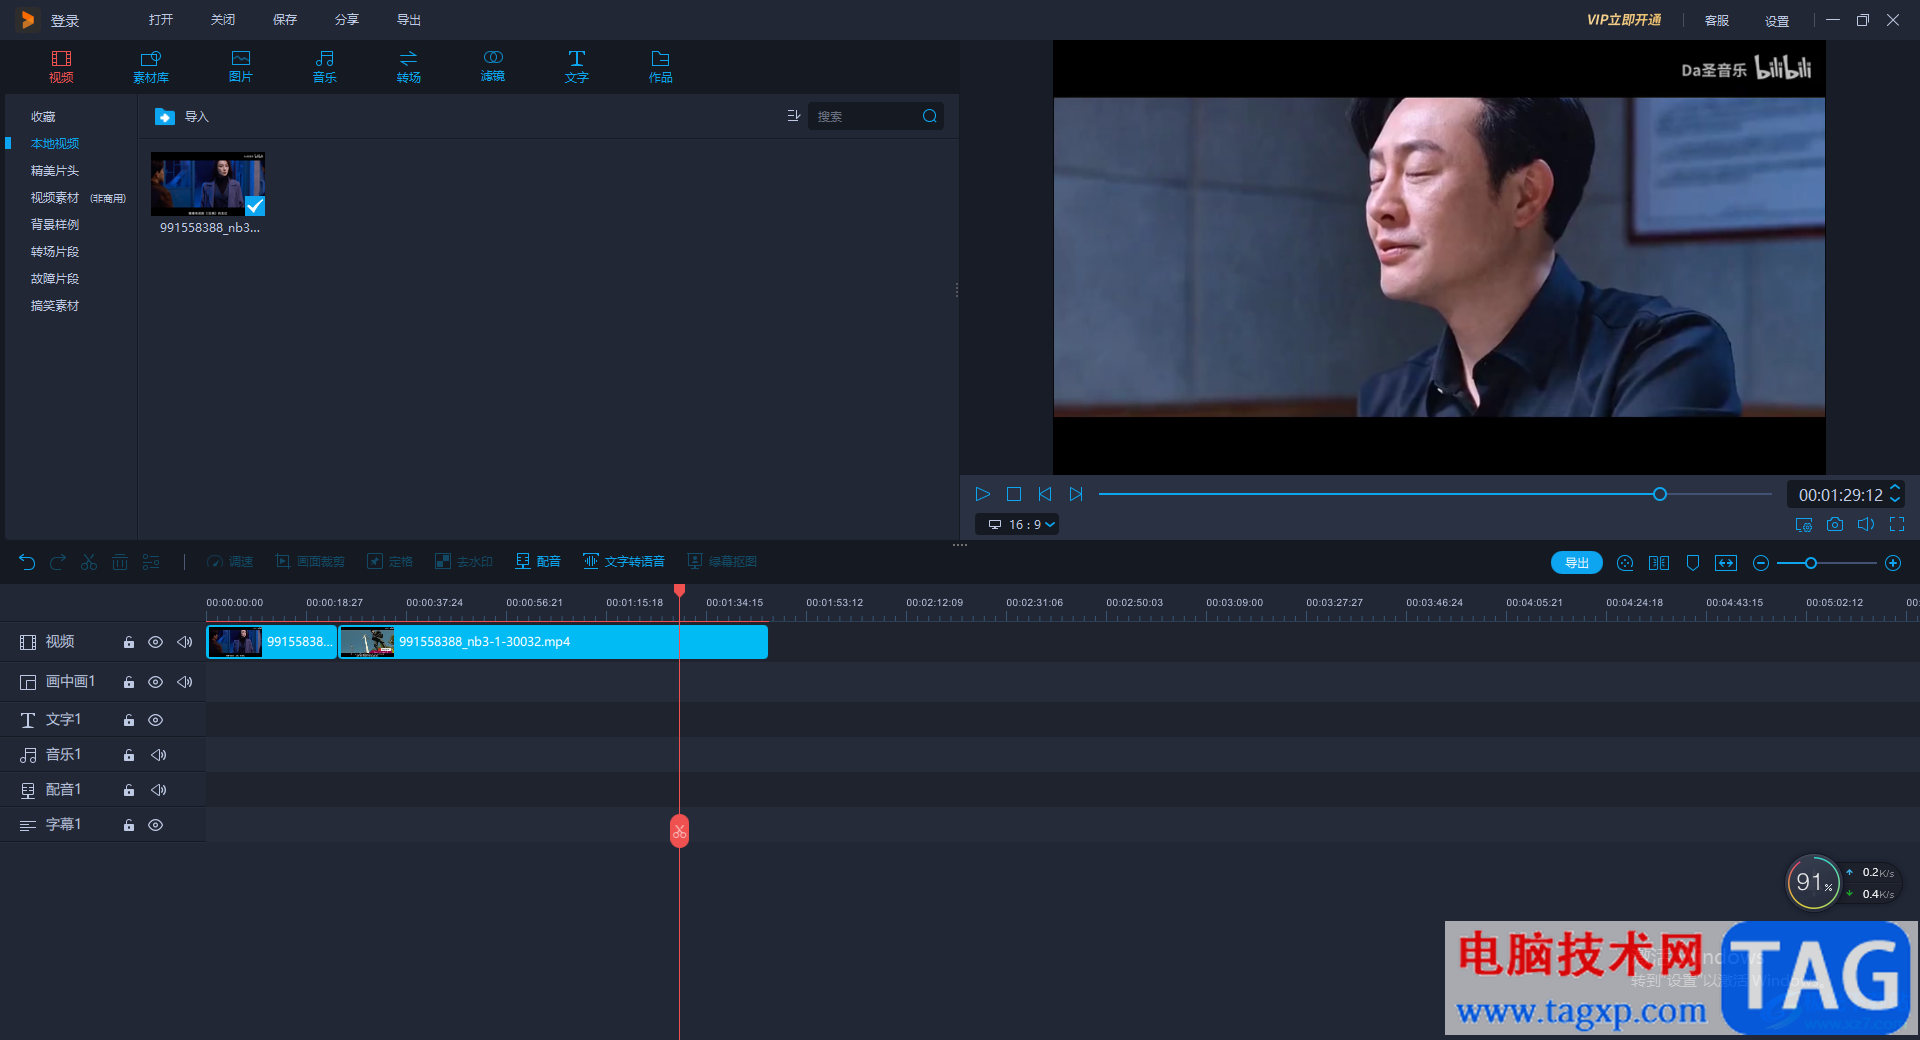
Task: Hide the 视频 track with eye icon
Action: (155, 642)
